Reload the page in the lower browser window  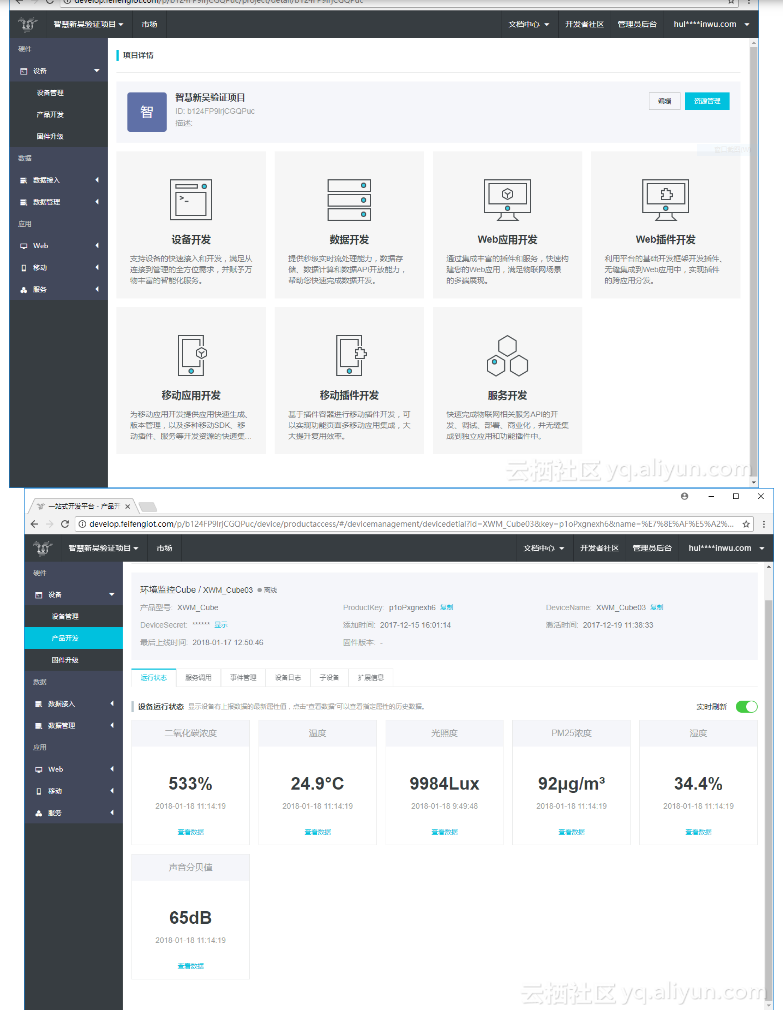tap(64, 524)
